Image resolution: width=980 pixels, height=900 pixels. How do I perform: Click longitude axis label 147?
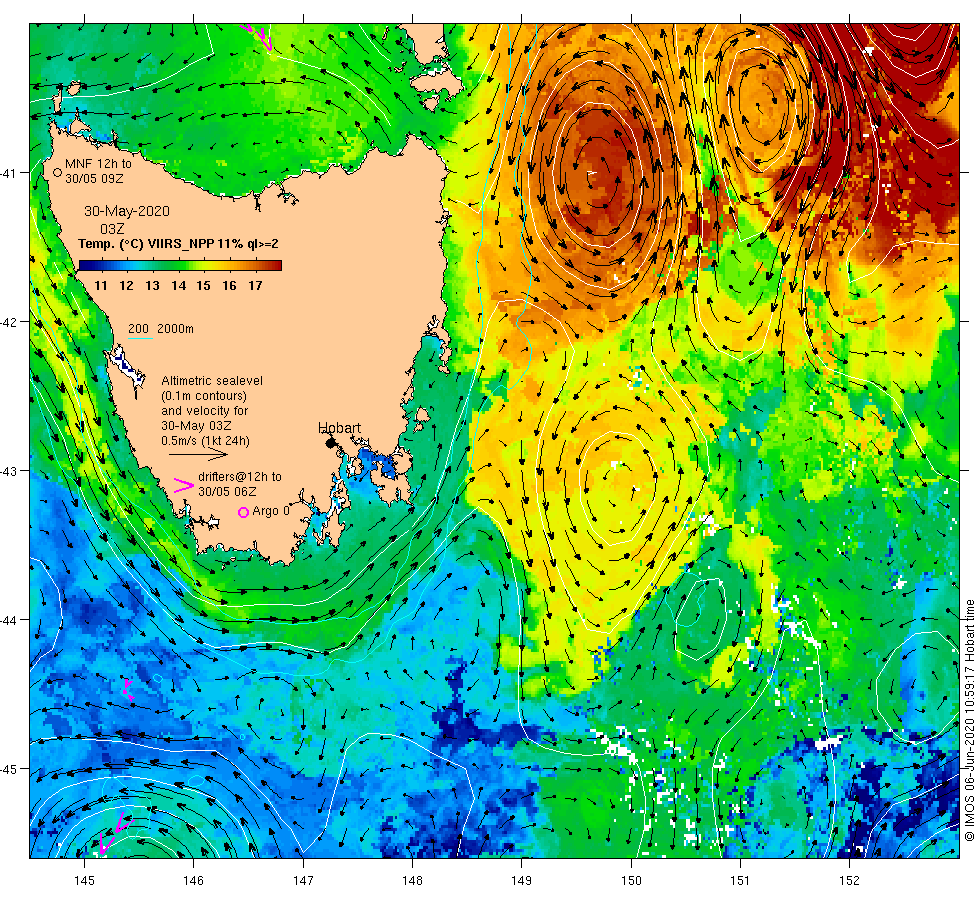[x=303, y=881]
